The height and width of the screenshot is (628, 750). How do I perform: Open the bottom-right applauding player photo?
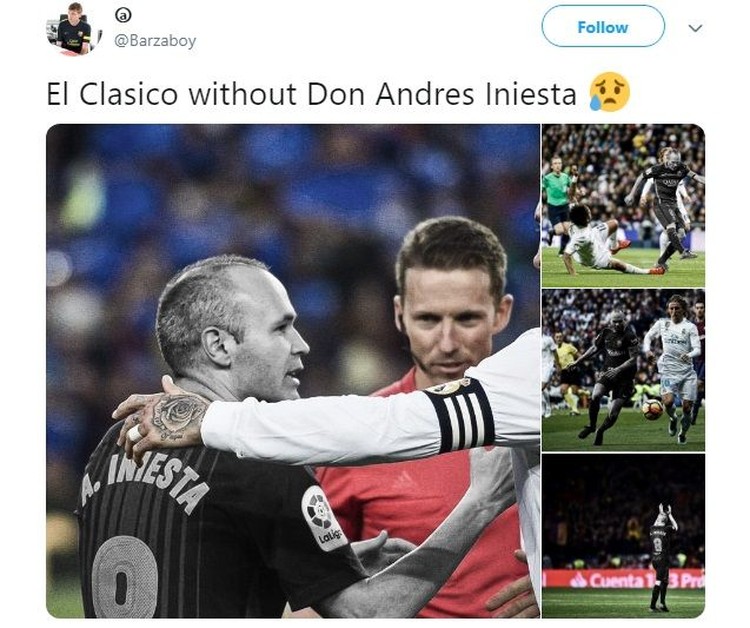tap(623, 536)
